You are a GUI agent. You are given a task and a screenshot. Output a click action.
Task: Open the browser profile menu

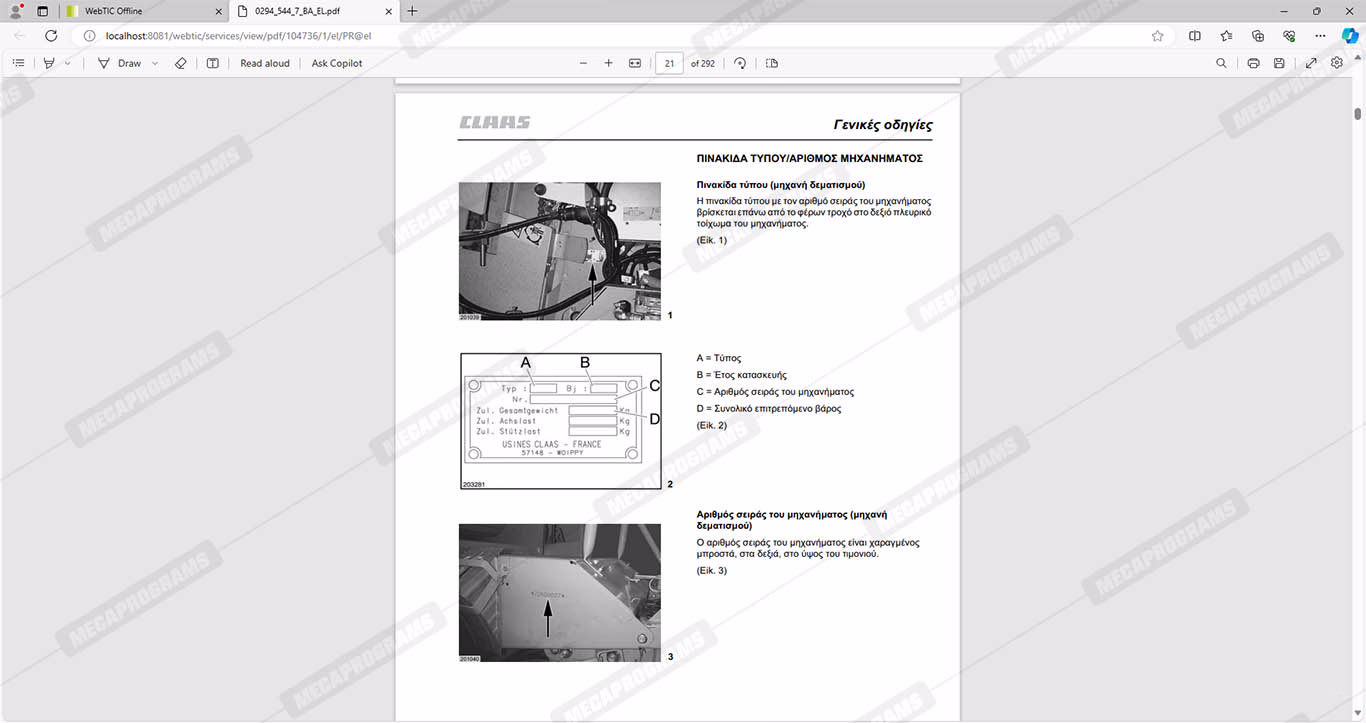[16, 11]
